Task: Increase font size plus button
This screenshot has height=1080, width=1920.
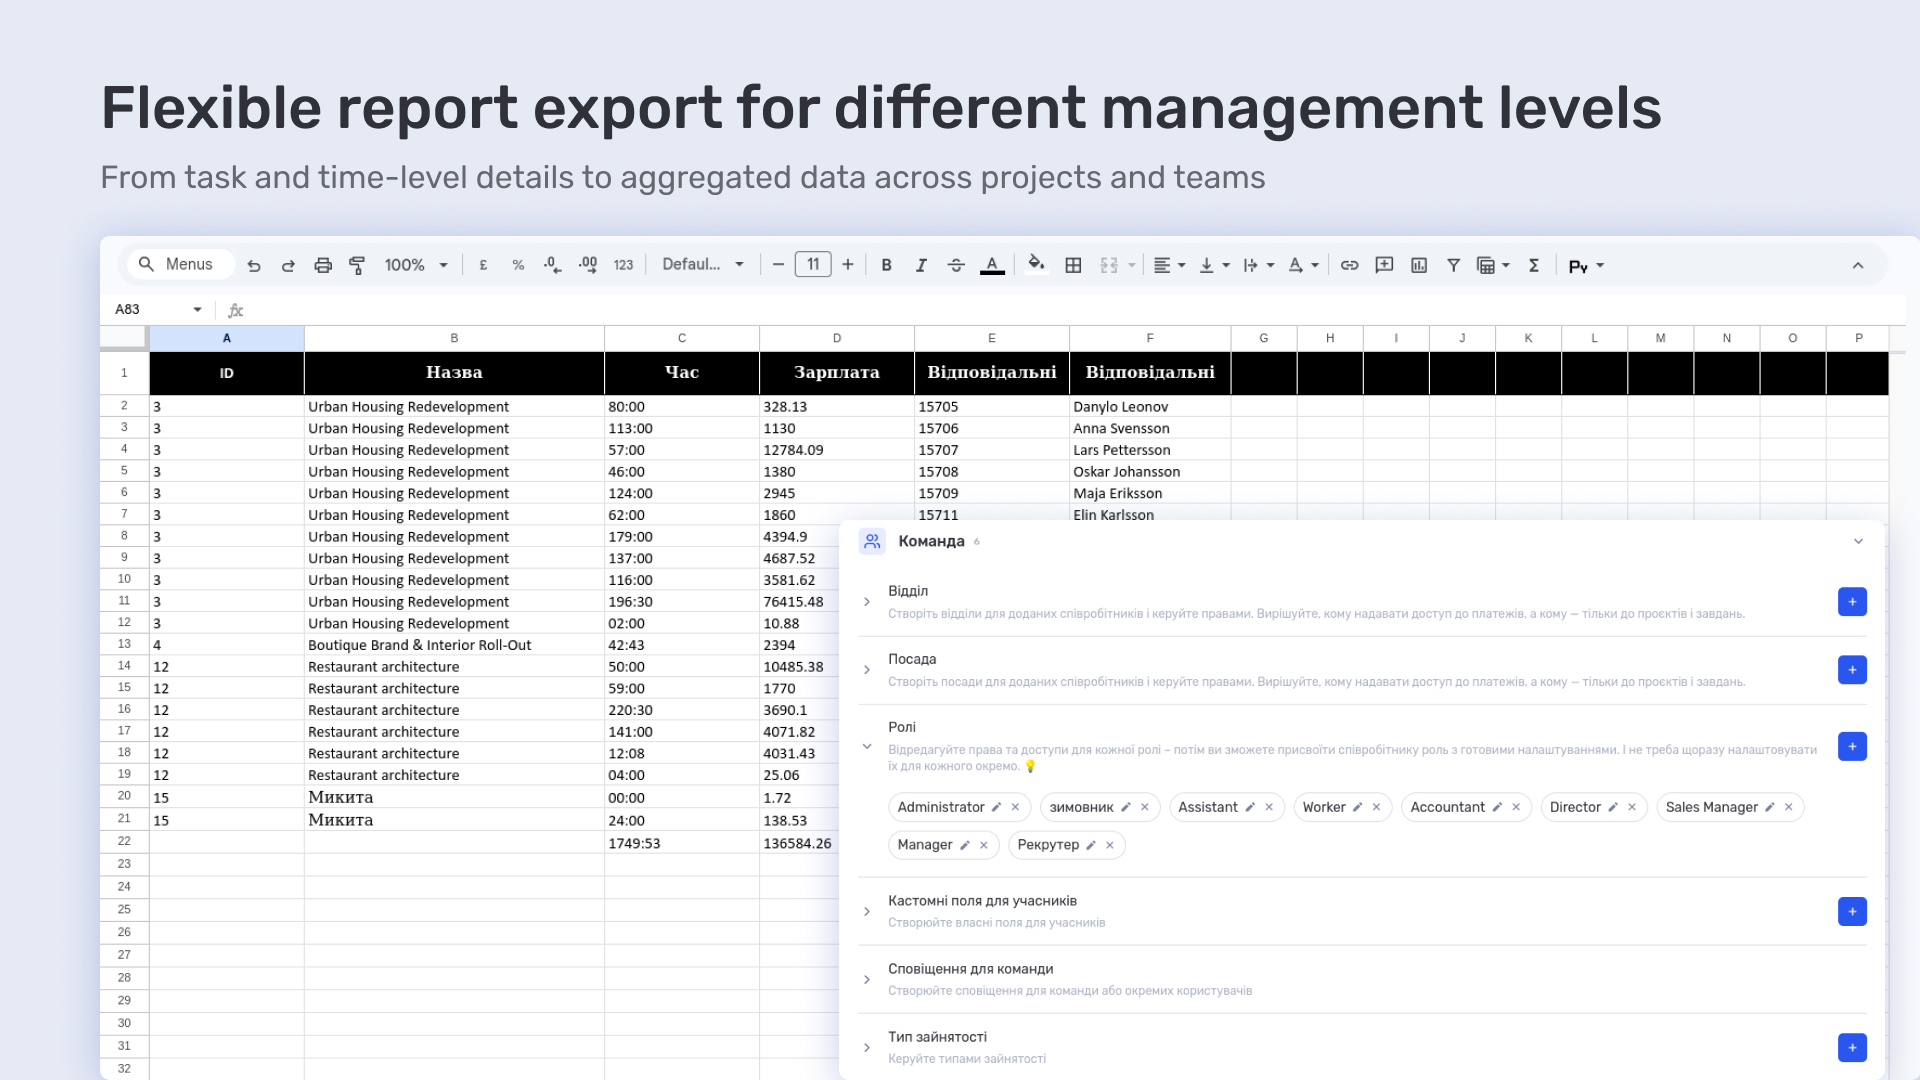Action: [x=848, y=265]
